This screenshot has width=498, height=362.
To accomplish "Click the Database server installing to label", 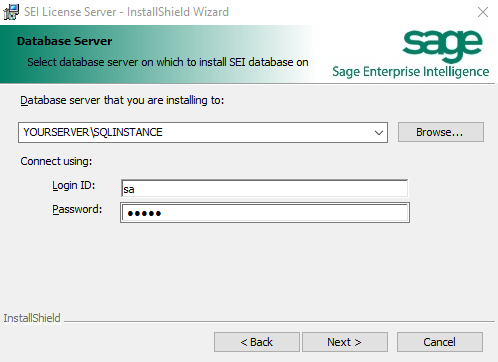I will (x=122, y=100).
